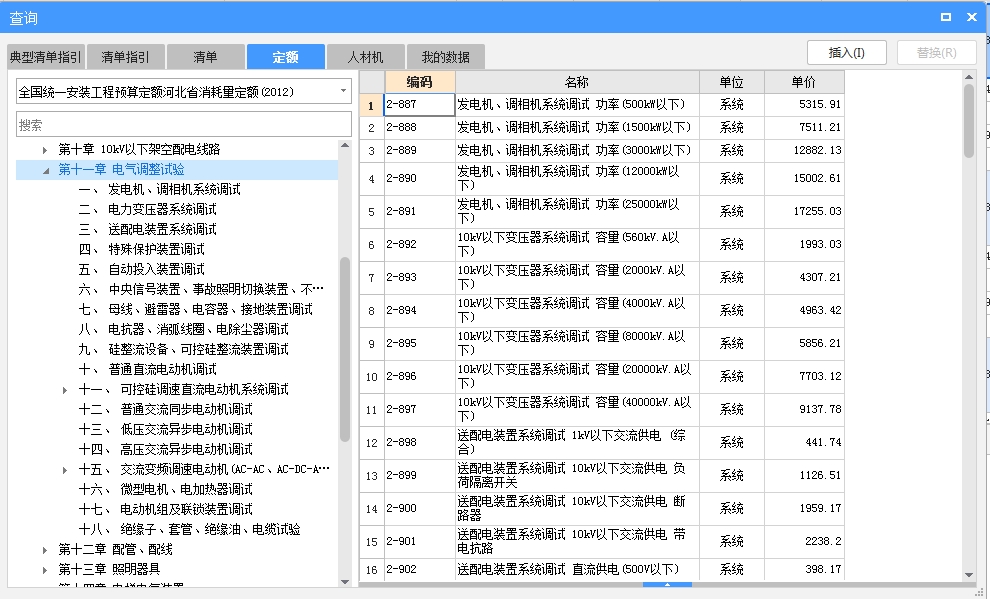This screenshot has height=599, width=990.
Task: Close the 查询 dialog window
Action: (x=972, y=17)
